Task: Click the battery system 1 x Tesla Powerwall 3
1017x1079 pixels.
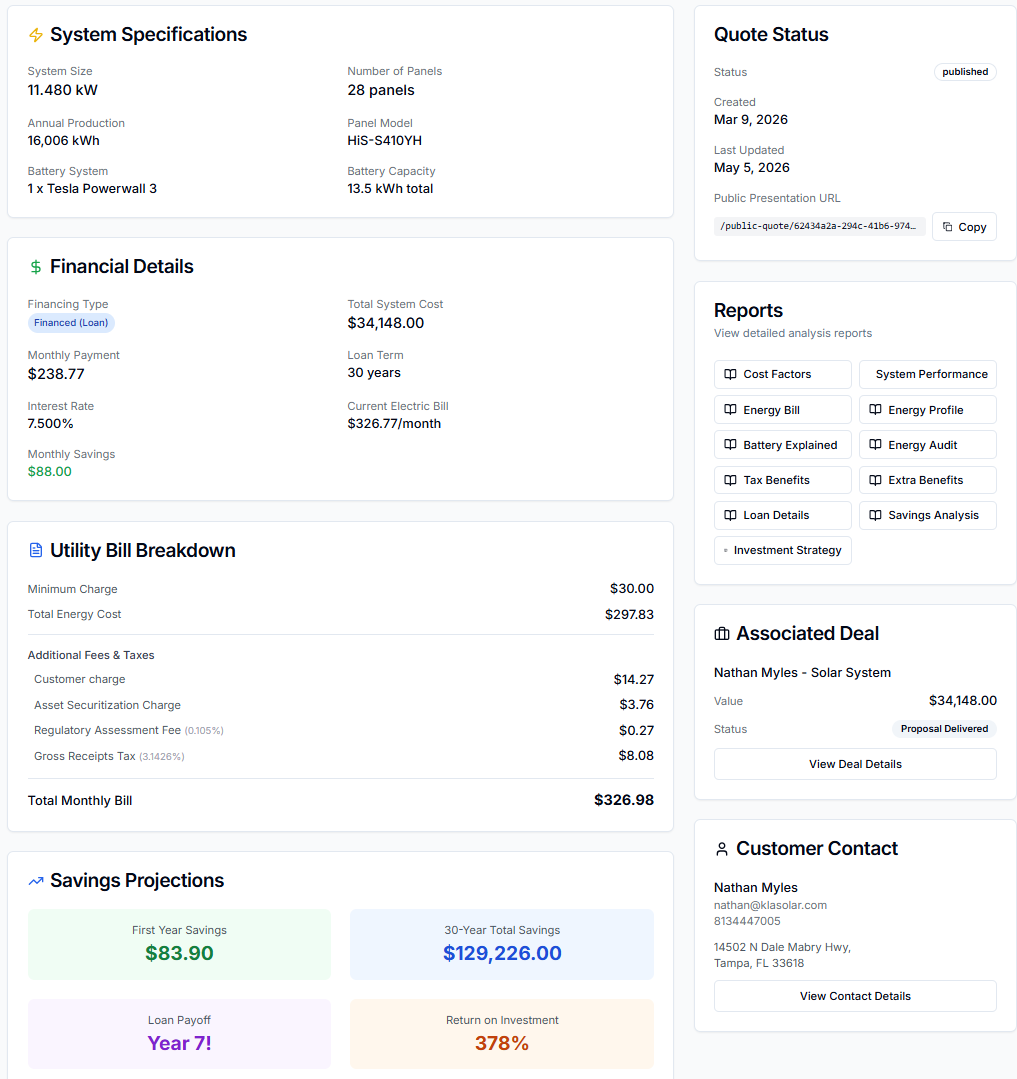Action: point(92,189)
